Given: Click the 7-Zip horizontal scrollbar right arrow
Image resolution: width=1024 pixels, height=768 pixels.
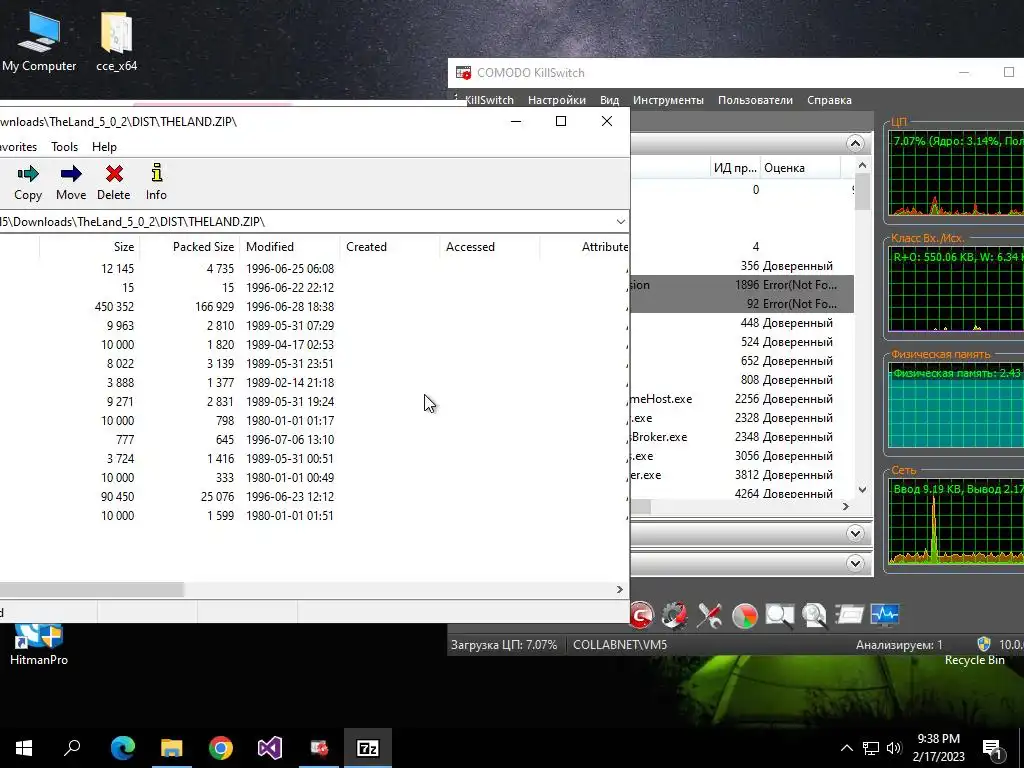Looking at the screenshot, I should pyautogui.click(x=620, y=590).
